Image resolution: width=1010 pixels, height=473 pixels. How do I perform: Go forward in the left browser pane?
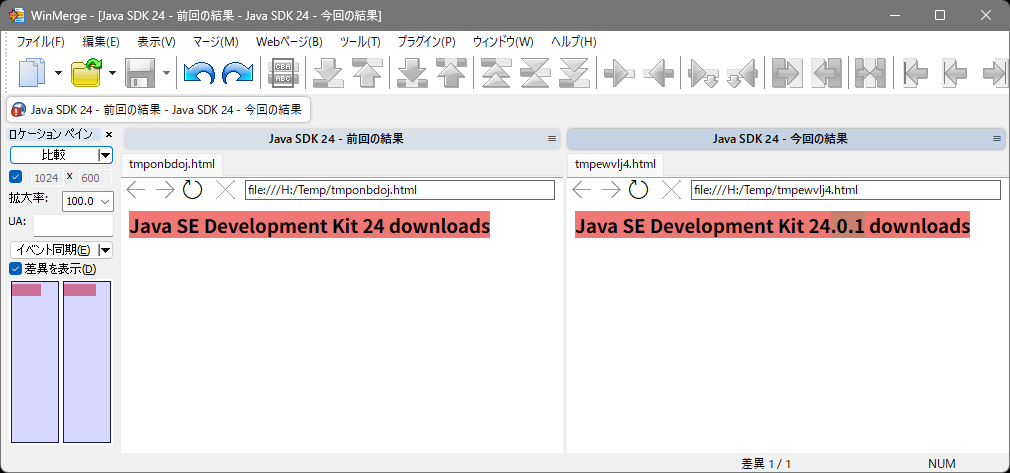165,189
